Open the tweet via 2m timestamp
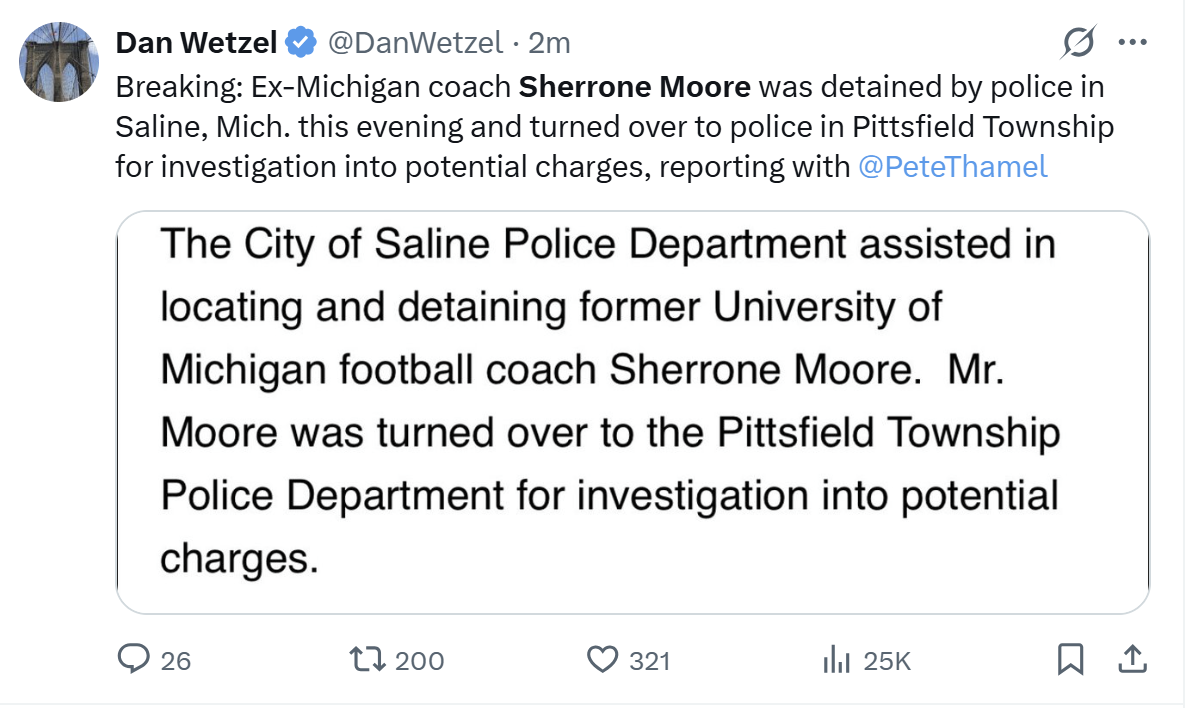Screen dimensions: 1186x708 pos(549,43)
